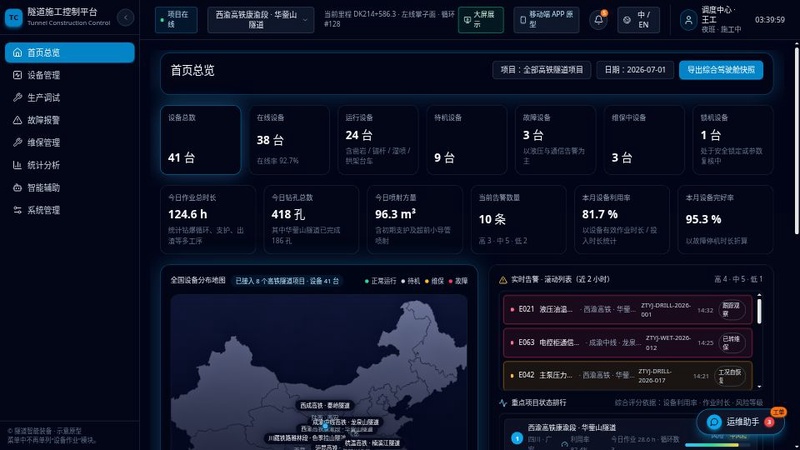
Task: Open 维保管理 in the sidebar
Action: (x=70, y=142)
